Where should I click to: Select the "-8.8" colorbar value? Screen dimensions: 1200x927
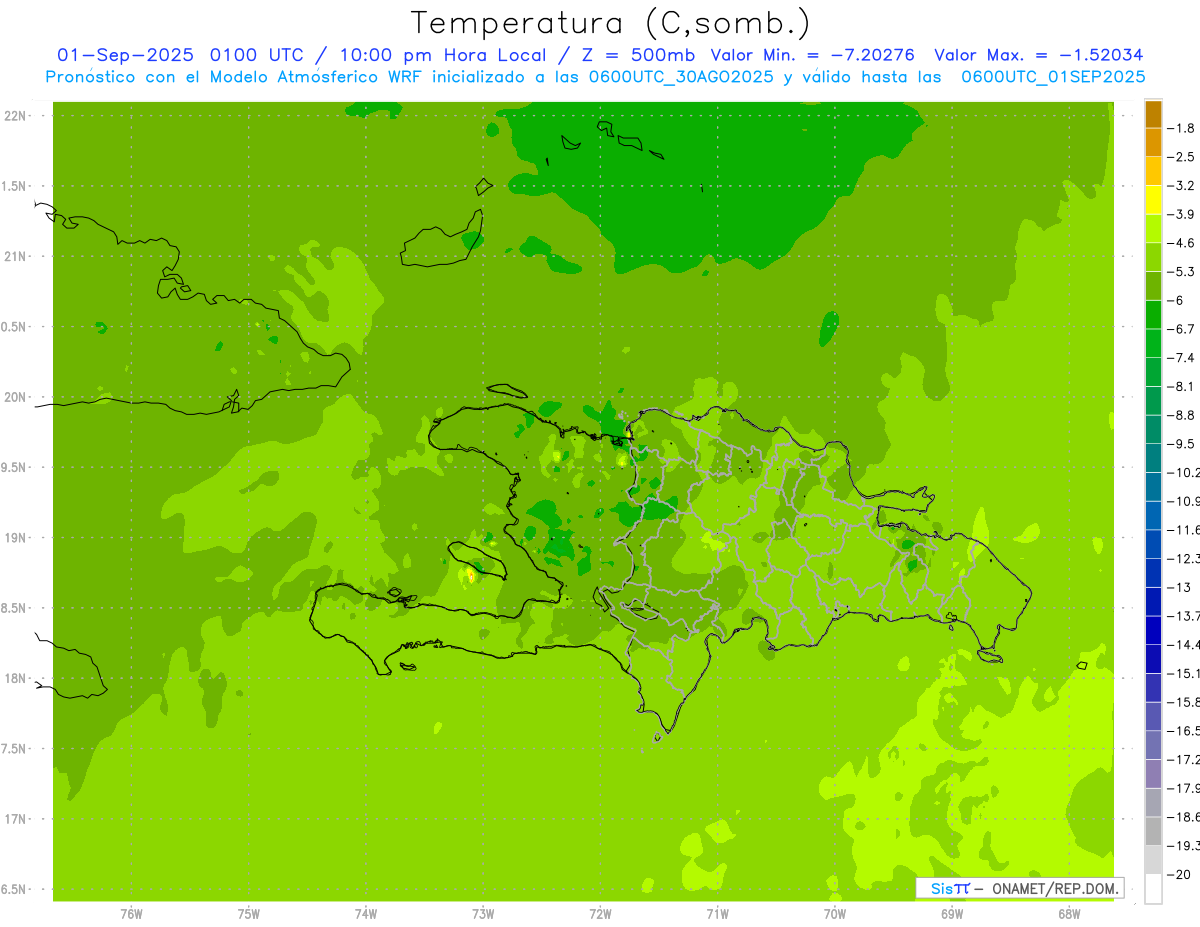(1181, 415)
